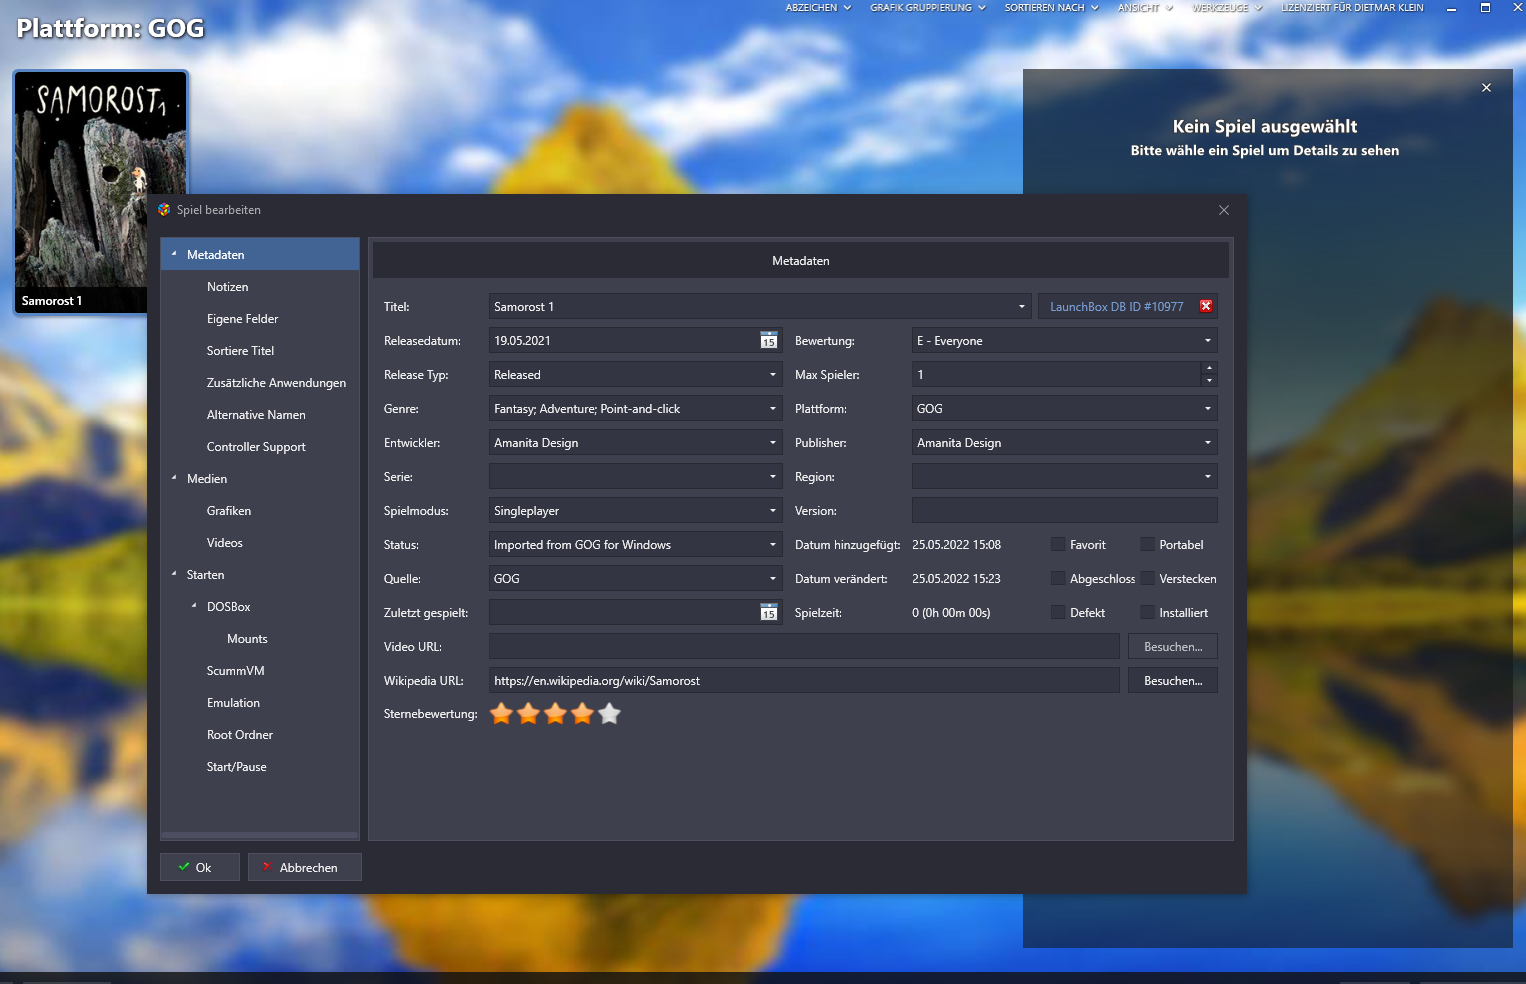
Task: Close the Kein Spiel ausgewählt details panel
Action: [1486, 88]
